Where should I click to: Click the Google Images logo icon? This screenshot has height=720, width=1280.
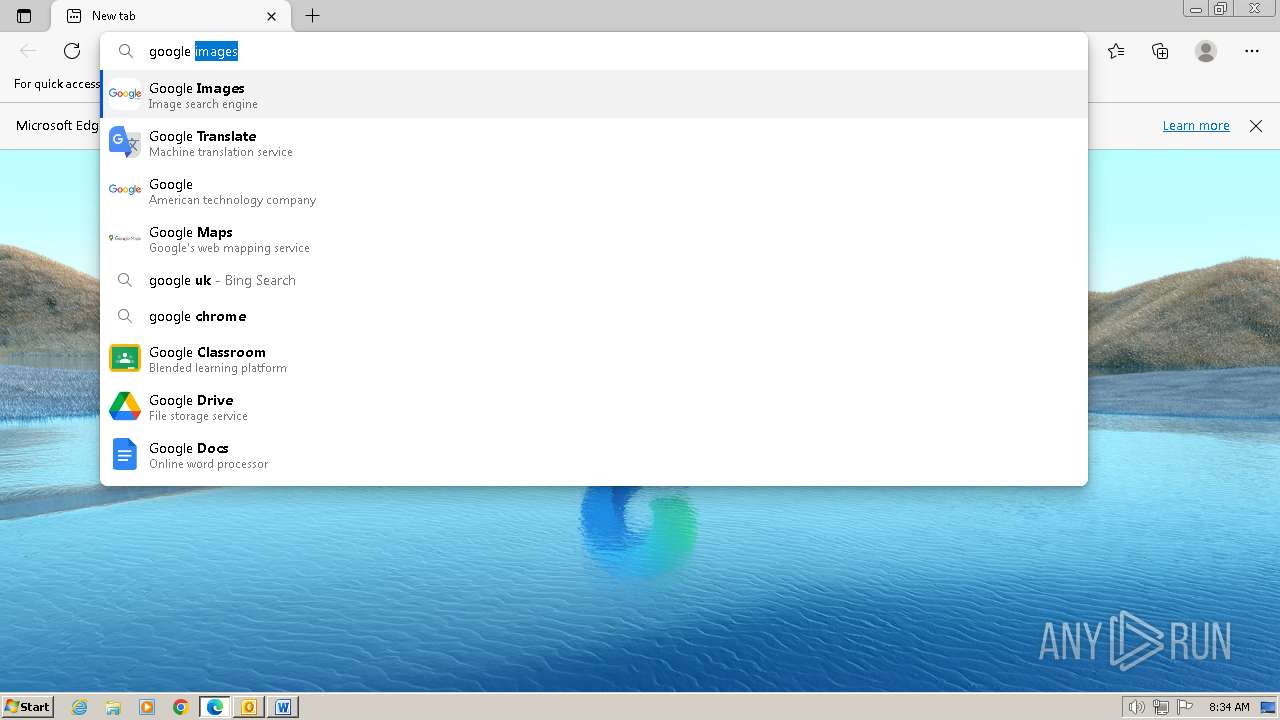coord(125,94)
